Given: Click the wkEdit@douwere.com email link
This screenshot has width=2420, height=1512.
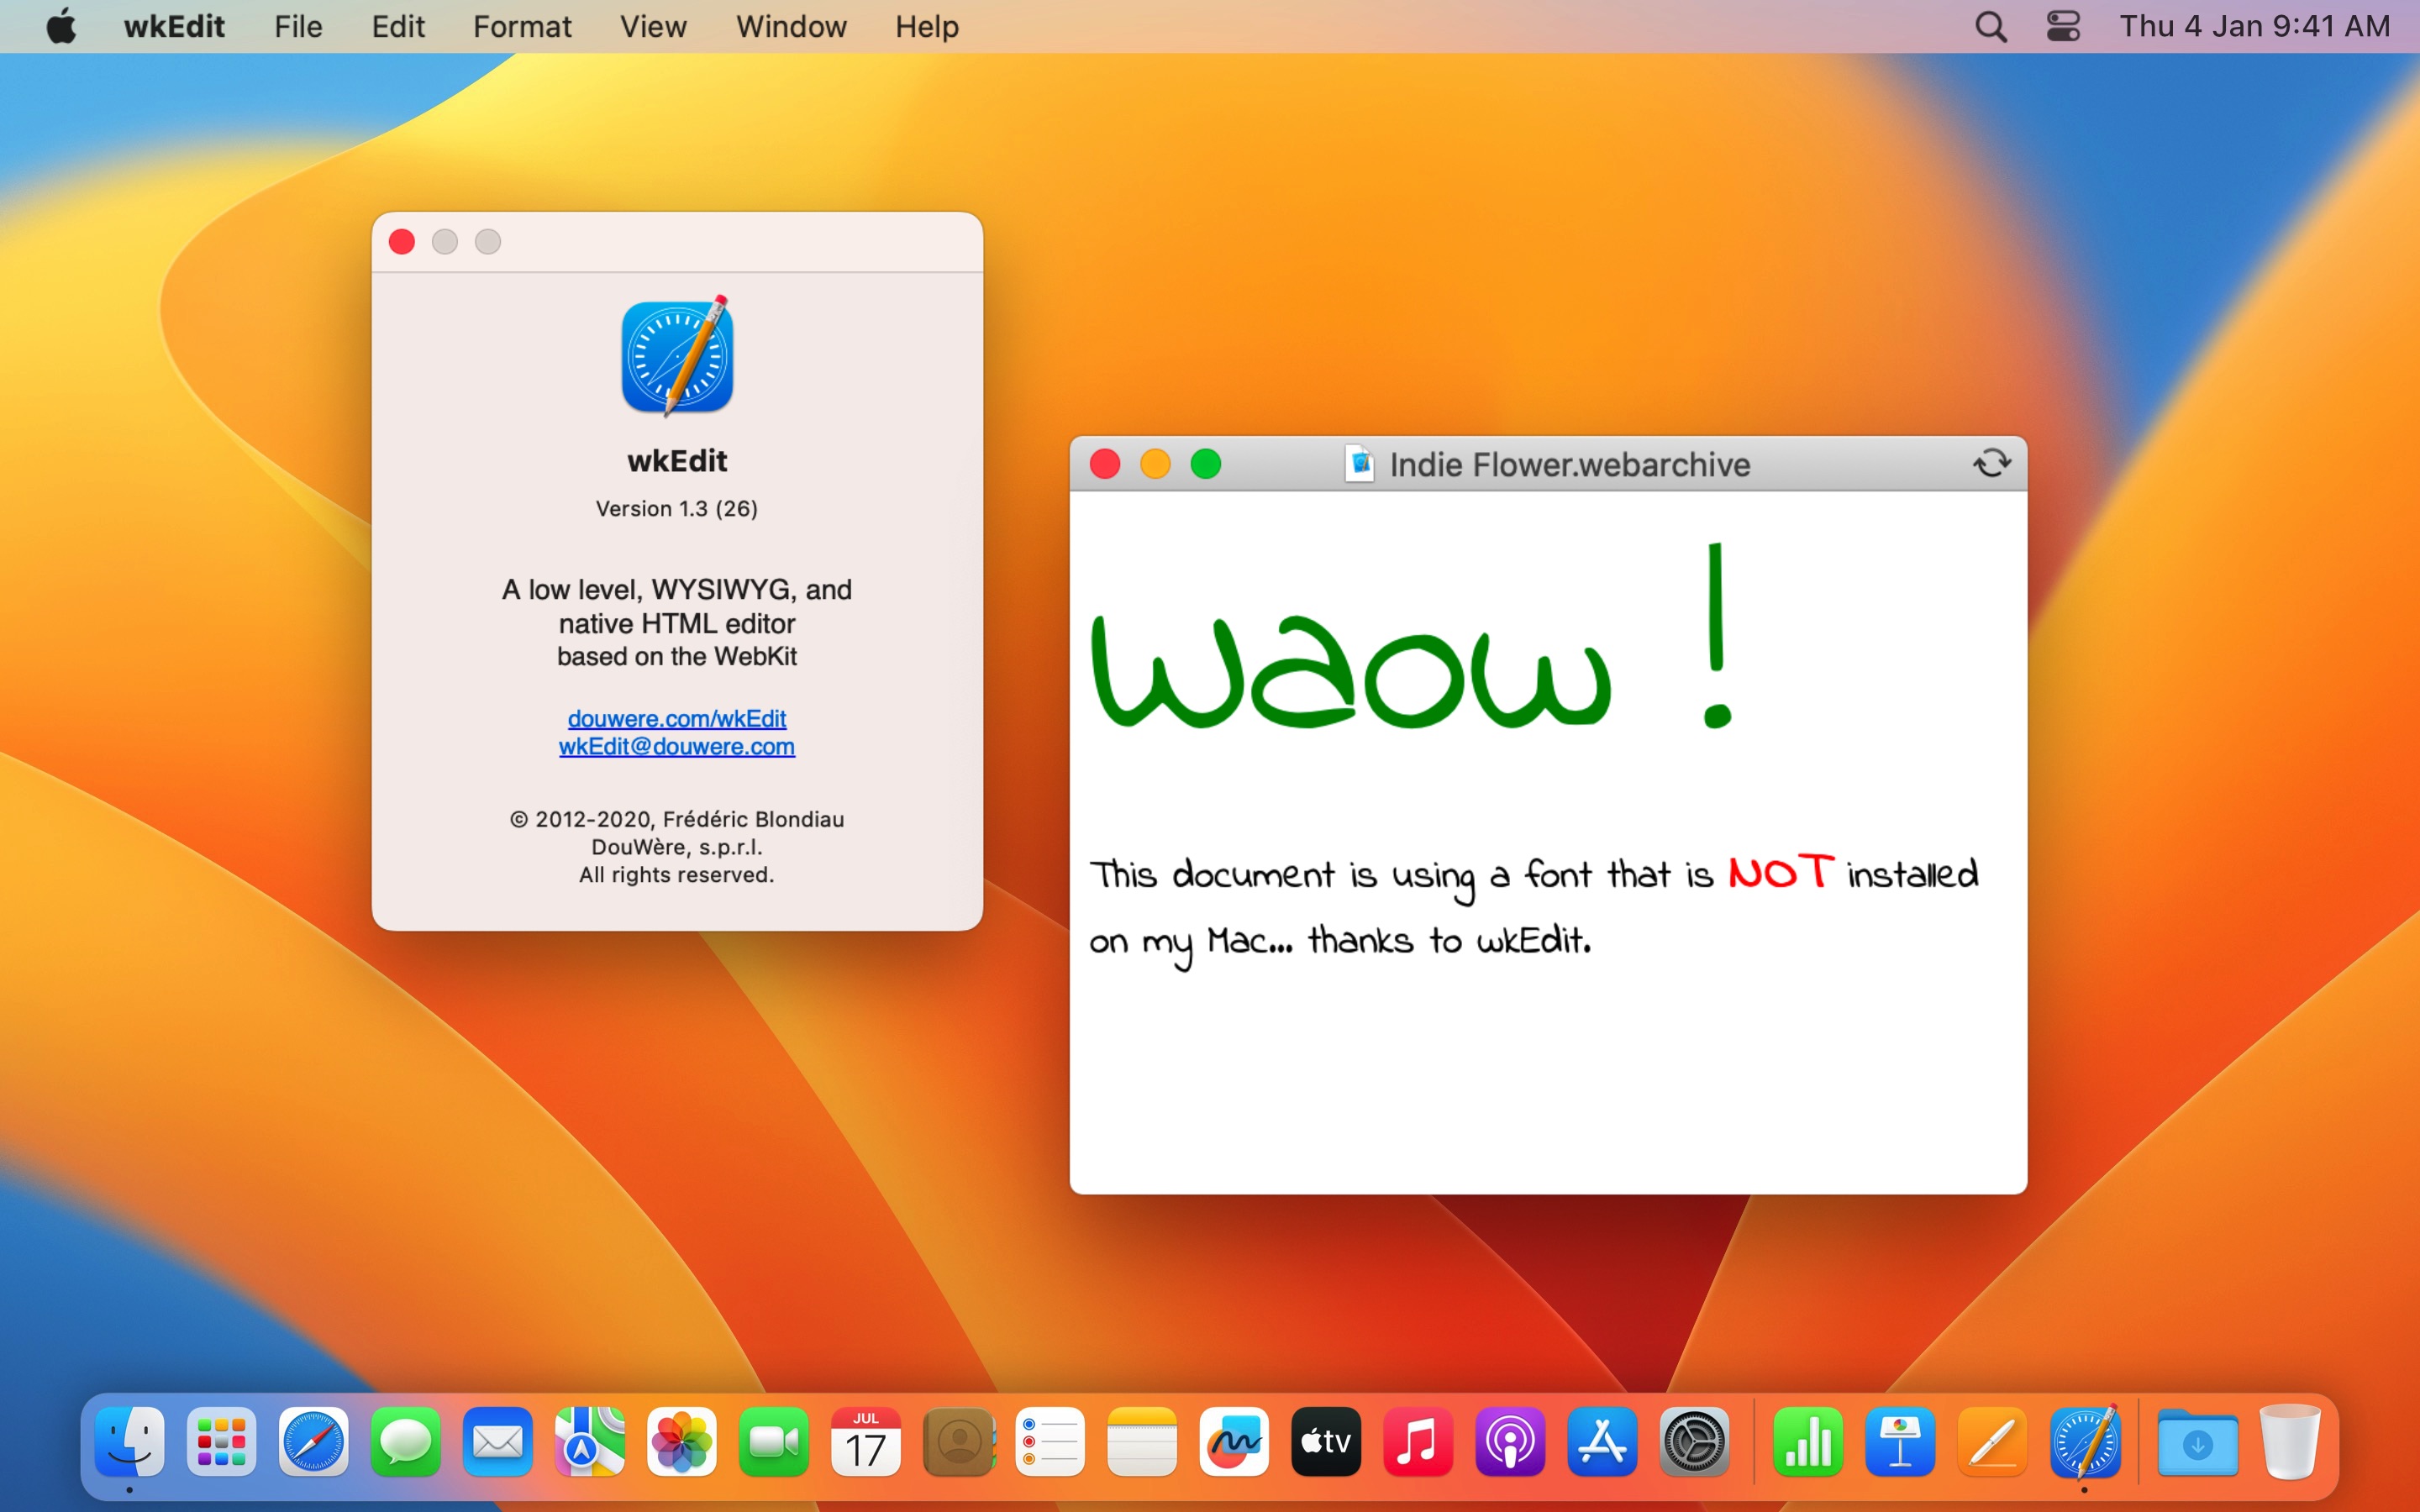Looking at the screenshot, I should coord(677,746).
